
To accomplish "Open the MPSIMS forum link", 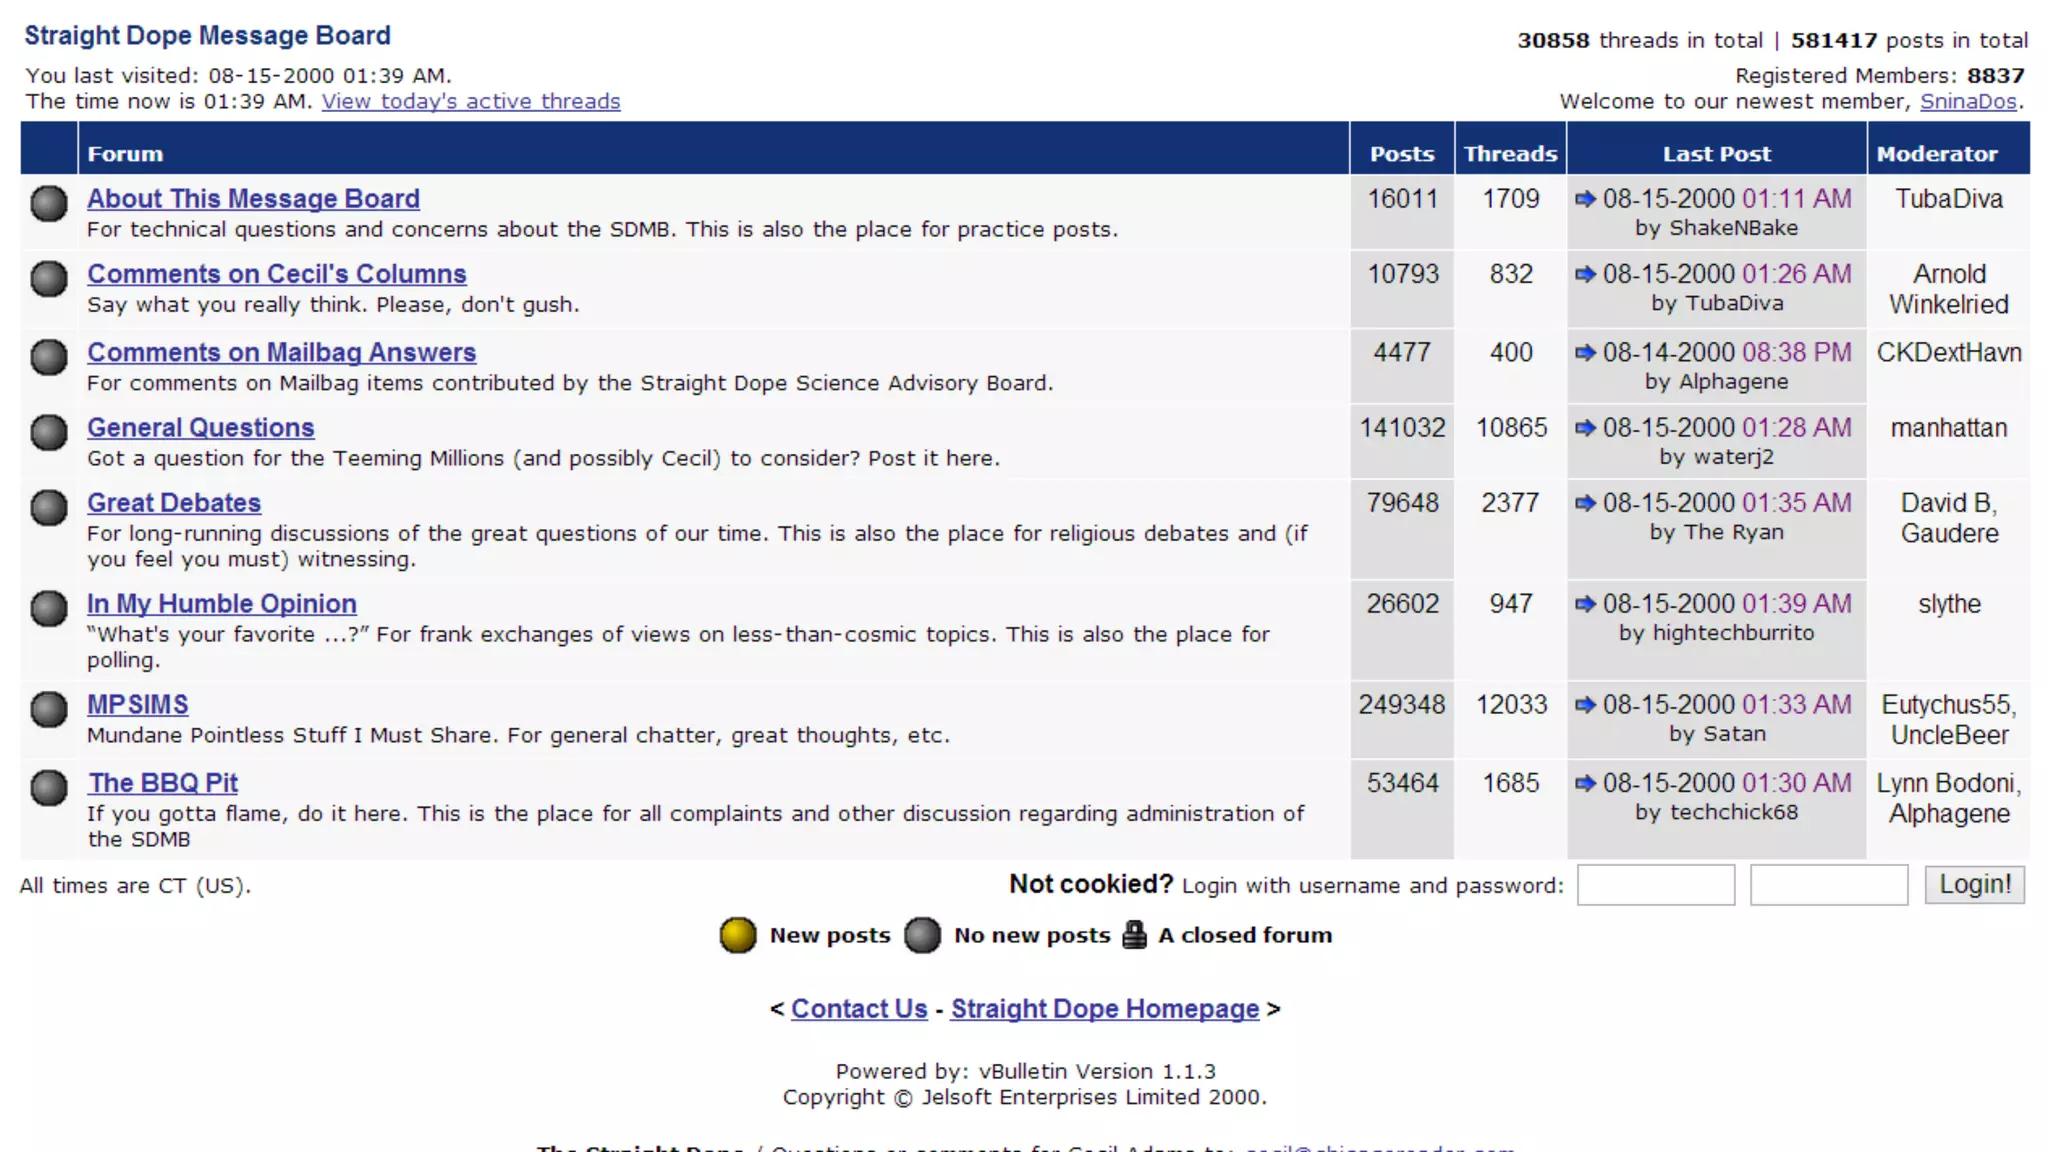I will click(x=137, y=705).
